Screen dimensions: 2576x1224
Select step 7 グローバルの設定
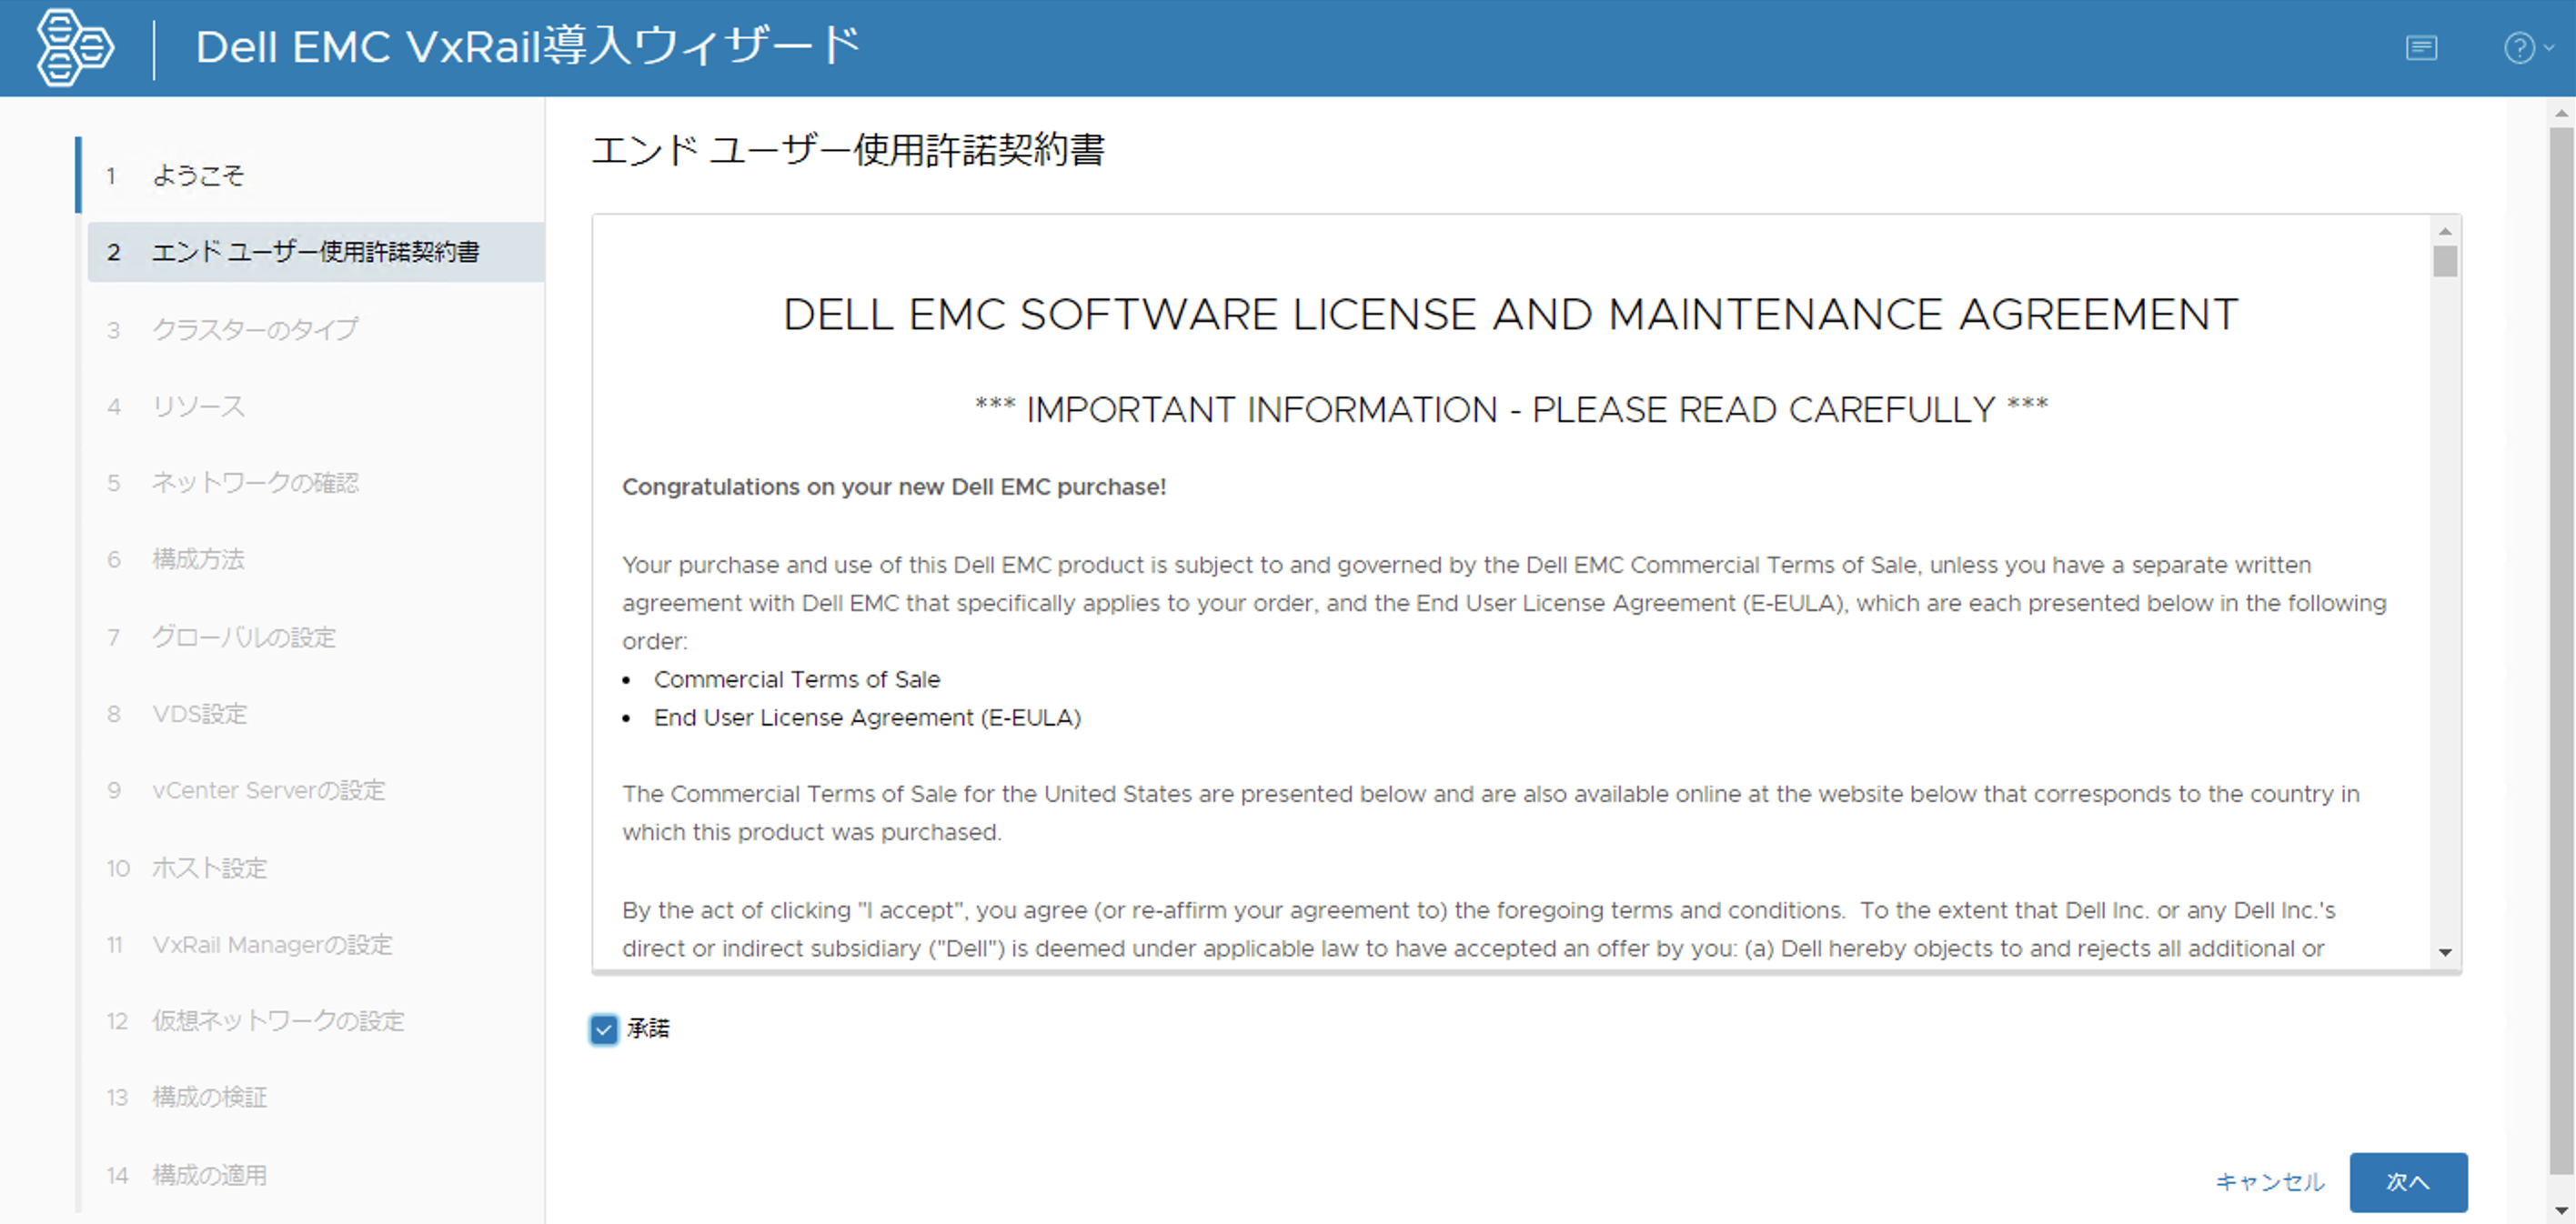pos(244,637)
